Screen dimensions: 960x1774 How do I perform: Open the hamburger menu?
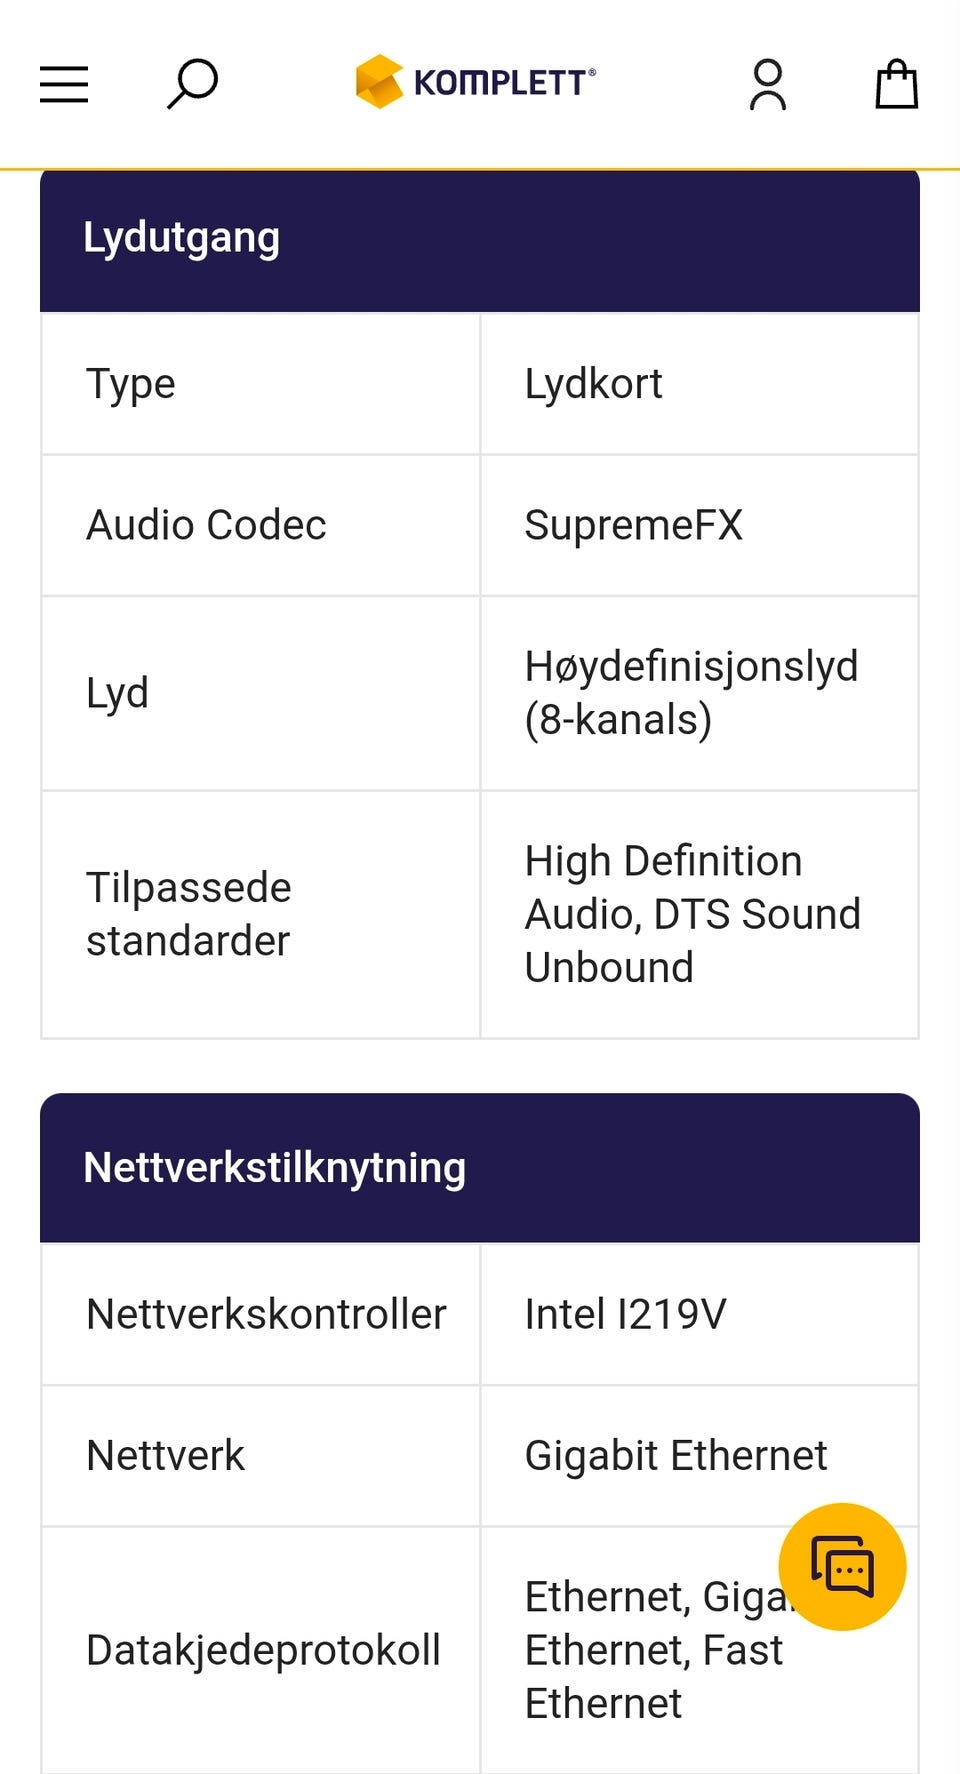click(x=64, y=84)
